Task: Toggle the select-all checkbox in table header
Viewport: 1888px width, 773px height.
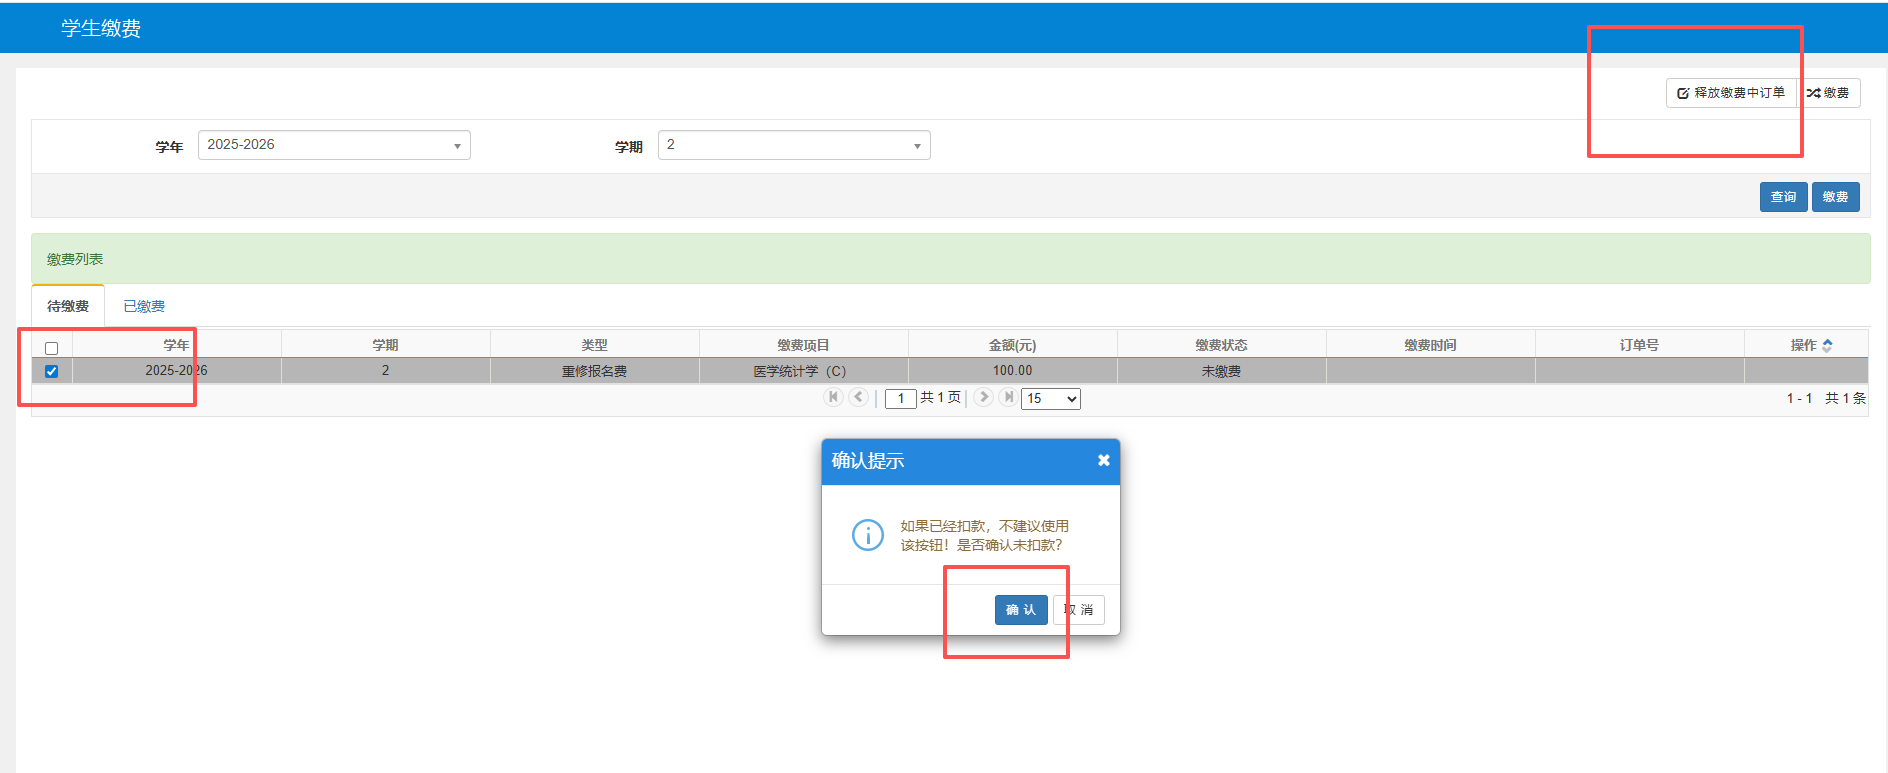Action: [52, 348]
